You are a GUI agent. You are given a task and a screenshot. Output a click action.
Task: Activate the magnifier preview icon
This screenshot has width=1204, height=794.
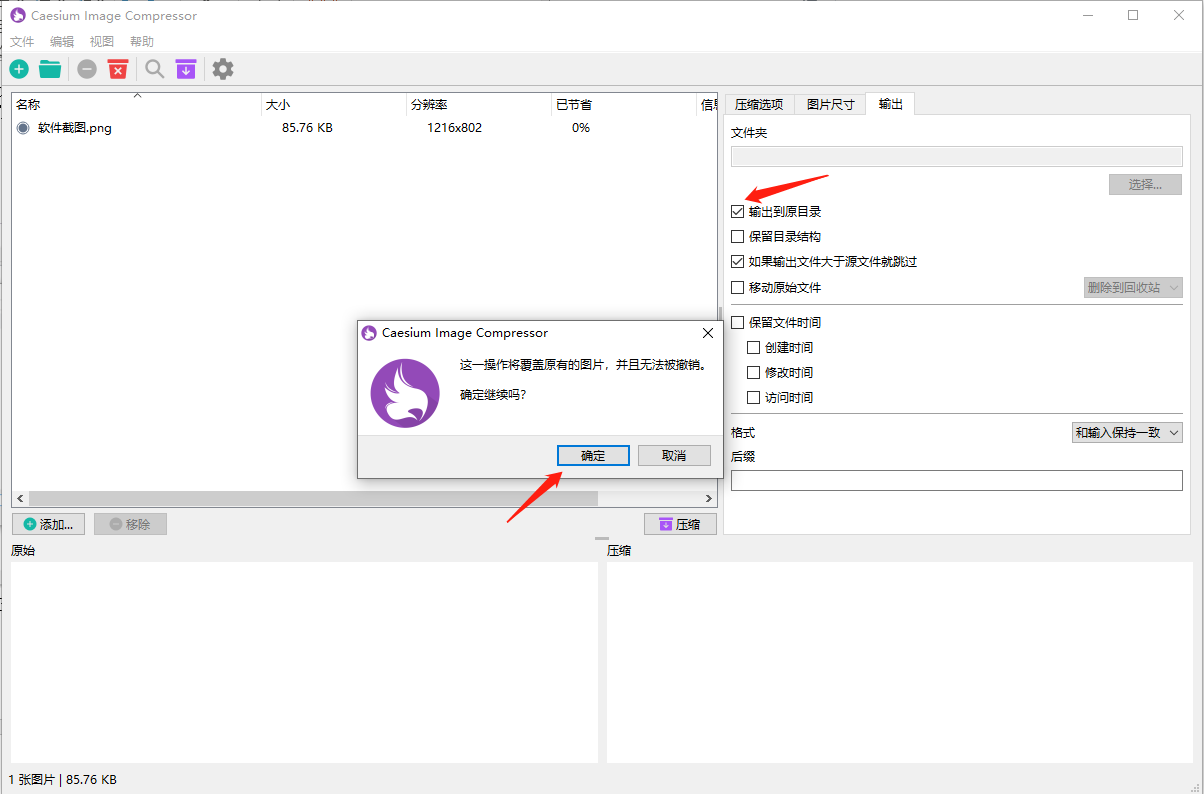pyautogui.click(x=154, y=68)
